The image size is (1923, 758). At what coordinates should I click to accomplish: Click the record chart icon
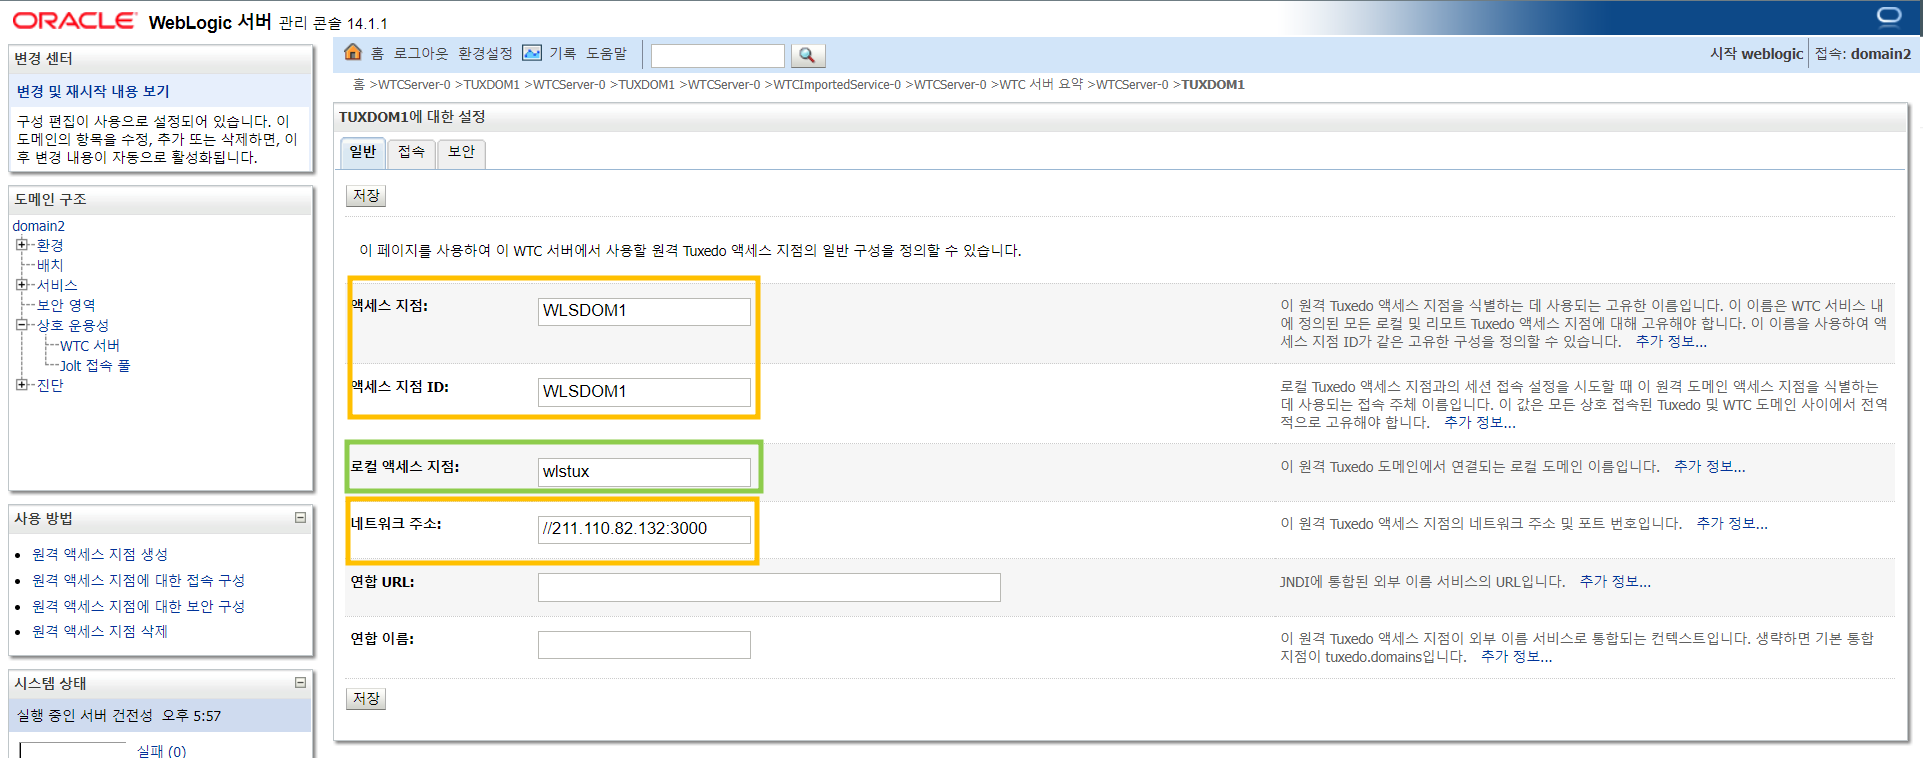(532, 53)
